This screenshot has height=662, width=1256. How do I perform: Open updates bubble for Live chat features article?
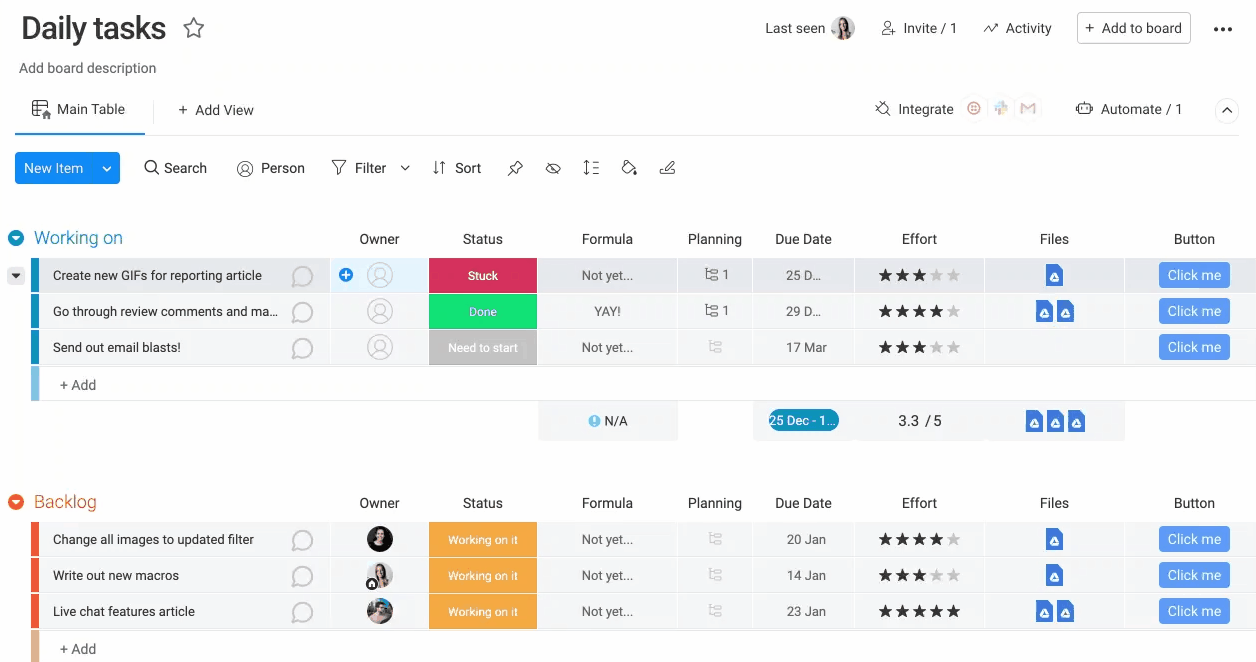[x=302, y=613]
